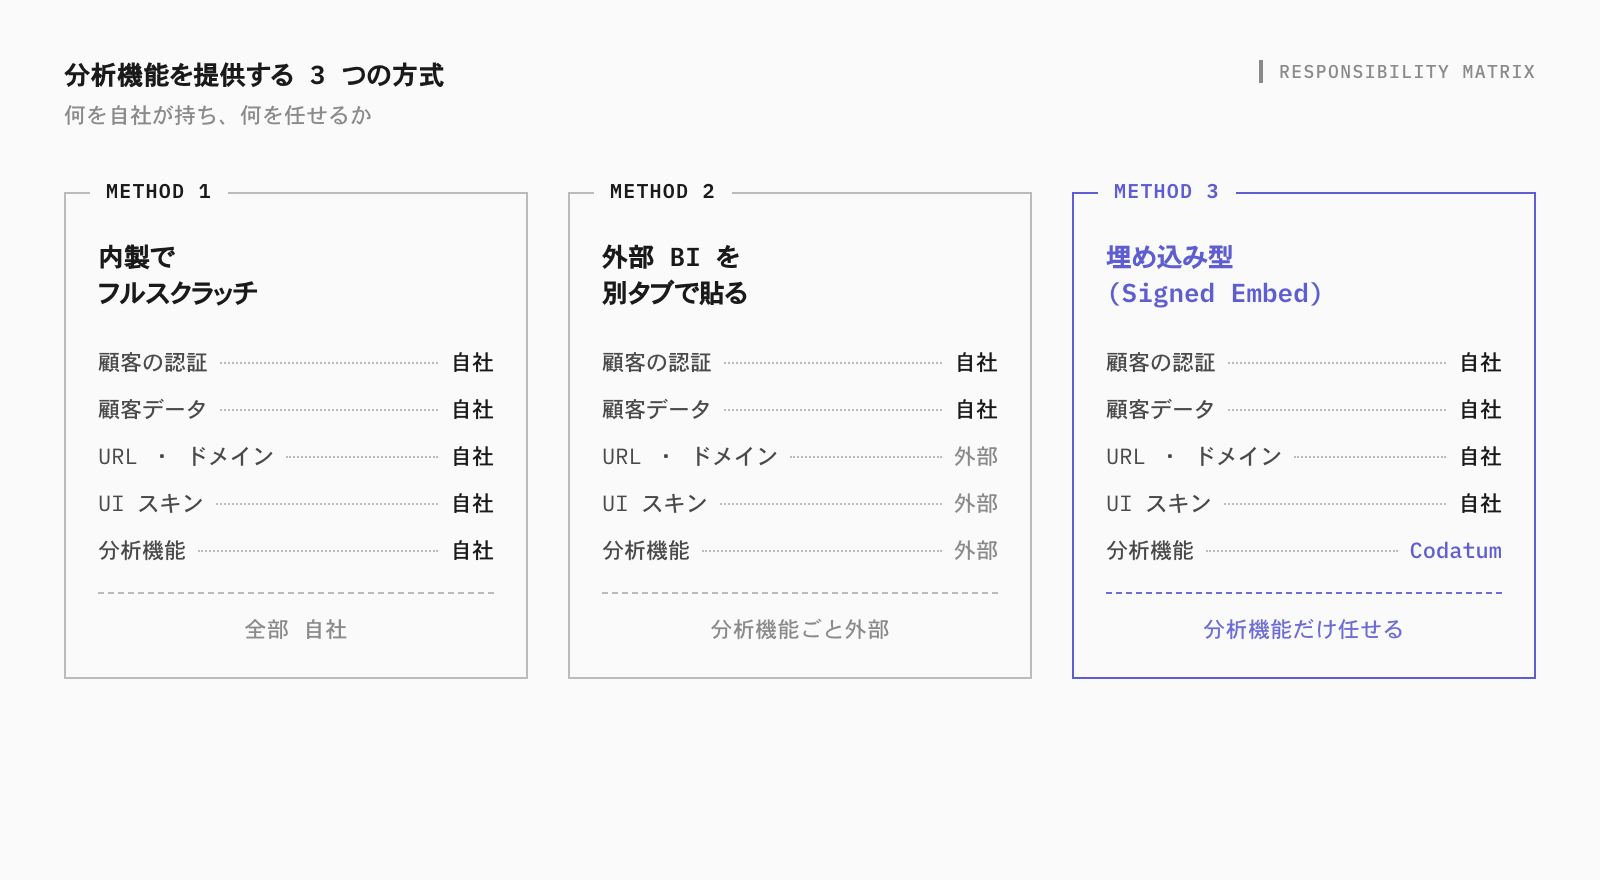Click the RESPONSIBILITY MATRIX label
Image resolution: width=1600 pixels, height=880 pixels.
1407,72
